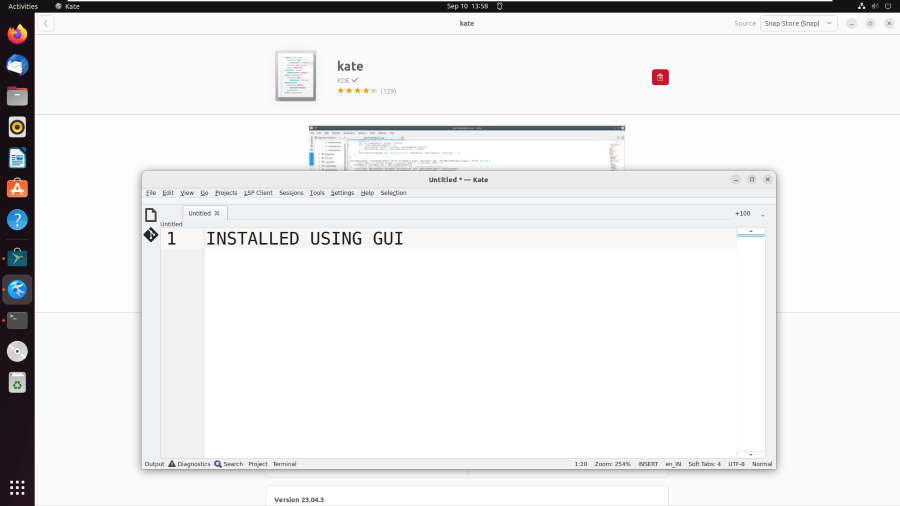Click the star rating for kate

pyautogui.click(x=357, y=91)
